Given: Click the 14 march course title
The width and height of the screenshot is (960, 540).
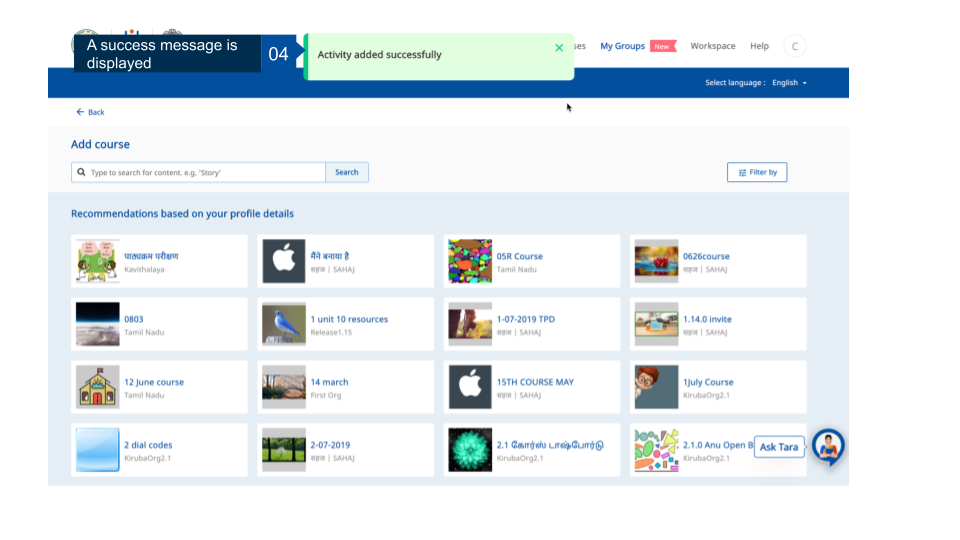Looking at the screenshot, I should [x=329, y=382].
